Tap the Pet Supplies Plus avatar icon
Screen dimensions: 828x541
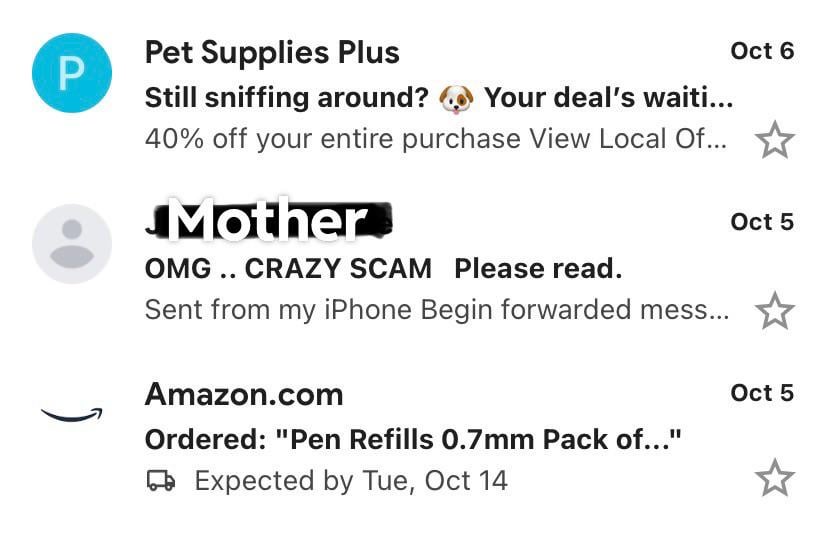72,73
